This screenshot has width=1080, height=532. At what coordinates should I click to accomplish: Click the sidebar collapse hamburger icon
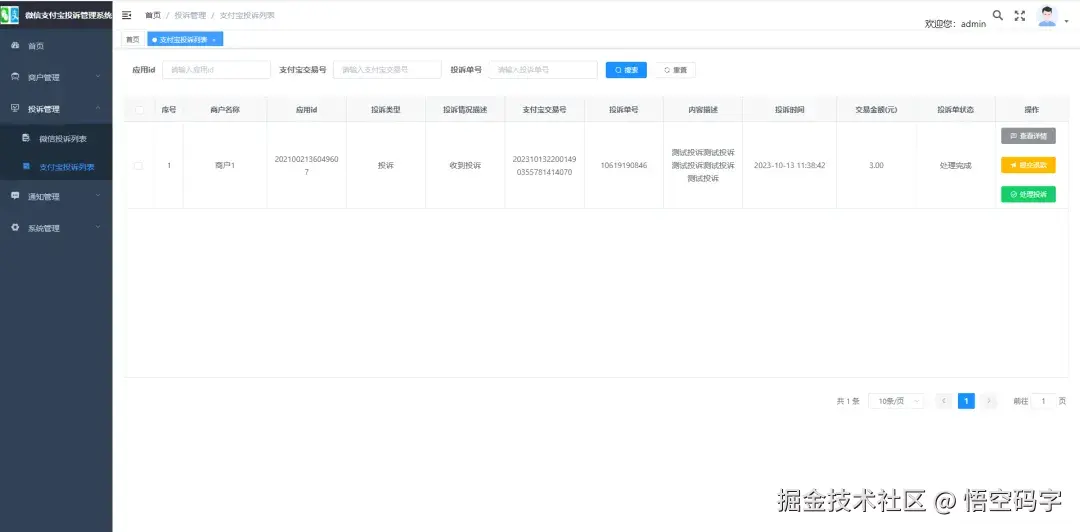127,14
